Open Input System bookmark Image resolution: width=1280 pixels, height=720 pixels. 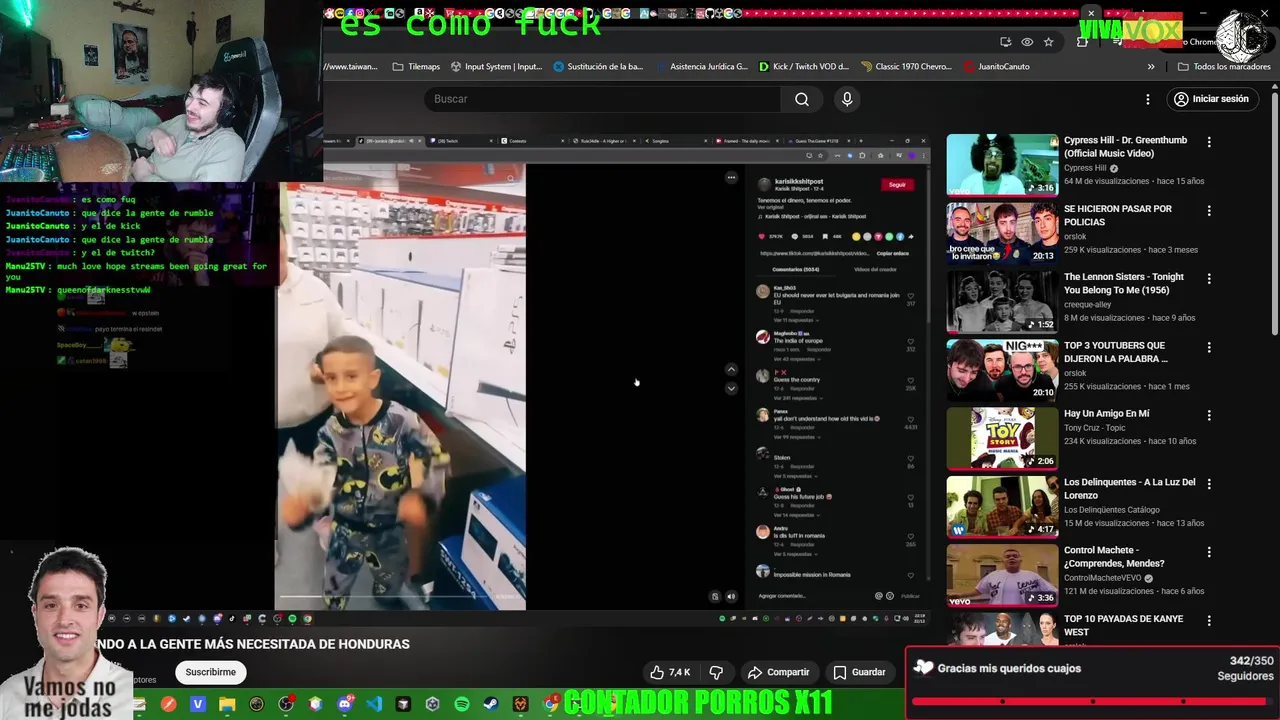pyautogui.click(x=496, y=67)
